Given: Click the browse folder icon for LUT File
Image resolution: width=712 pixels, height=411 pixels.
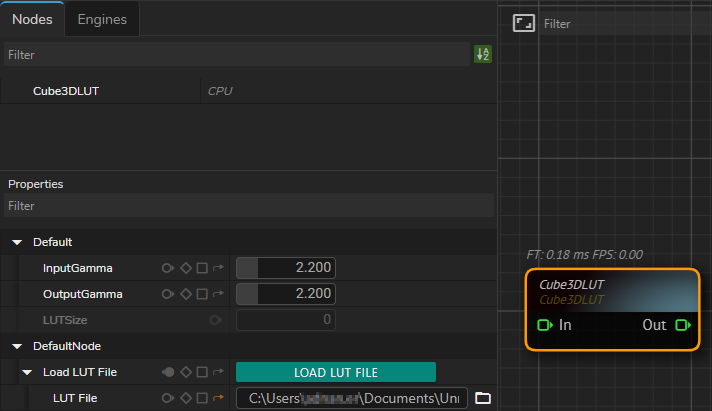Looking at the screenshot, I should 483,398.
